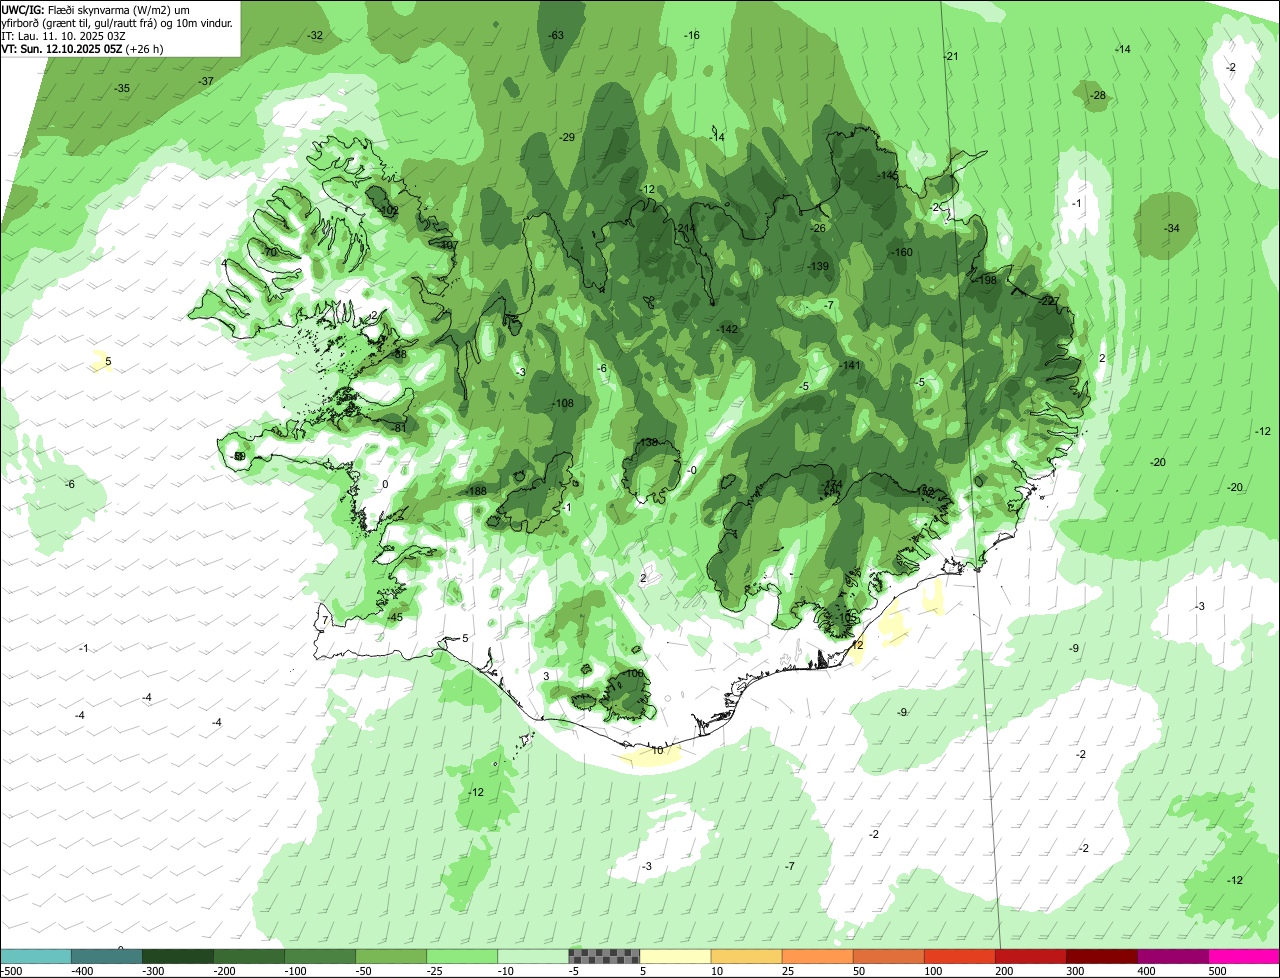Click the -29 map value

pos(567,137)
